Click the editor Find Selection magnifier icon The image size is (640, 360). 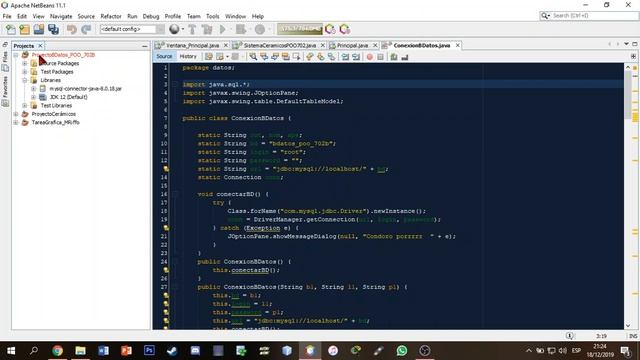[x=253, y=57]
